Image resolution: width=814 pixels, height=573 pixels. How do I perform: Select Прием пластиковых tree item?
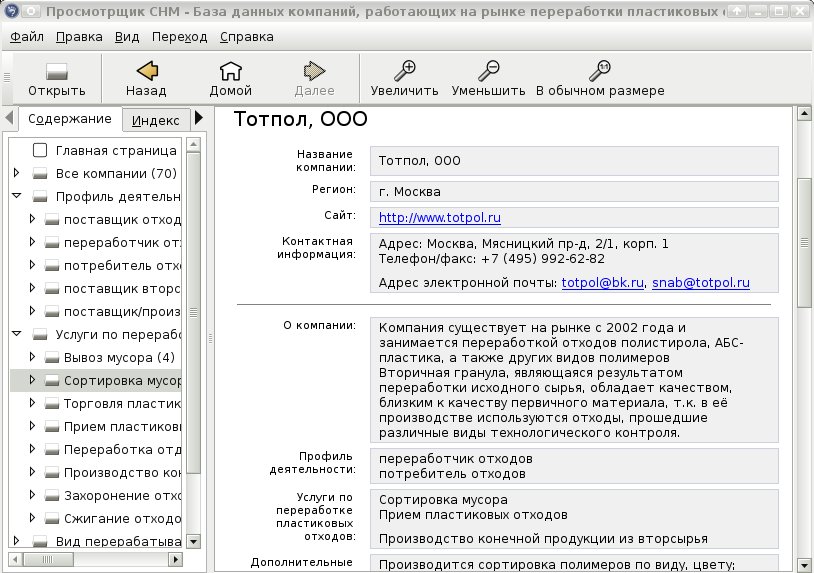(x=123, y=427)
